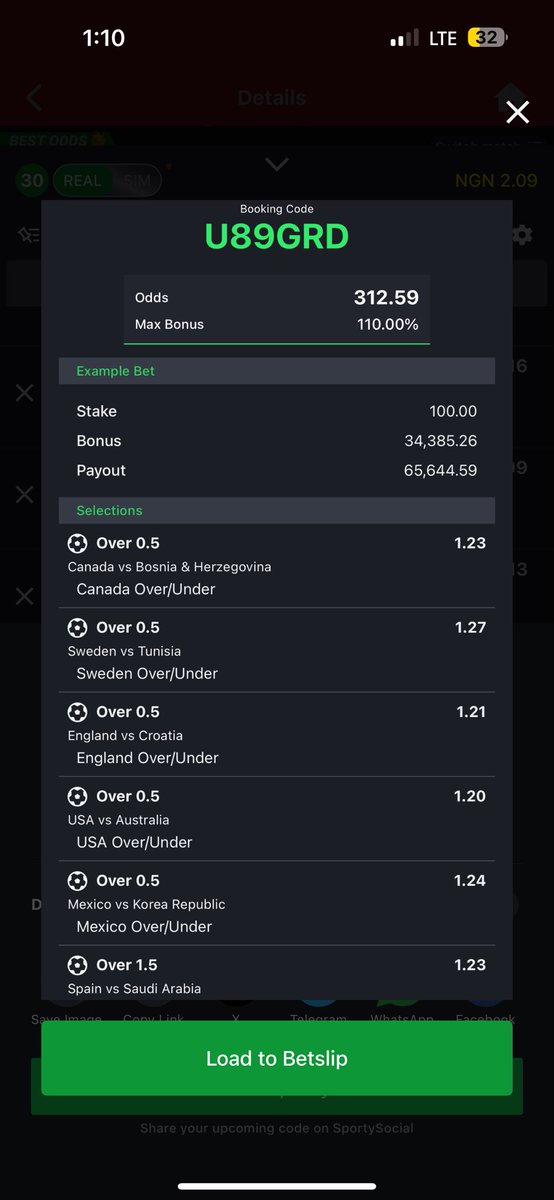Image resolution: width=554 pixels, height=1200 pixels.
Task: Close the booking code popup with X
Action: [517, 112]
